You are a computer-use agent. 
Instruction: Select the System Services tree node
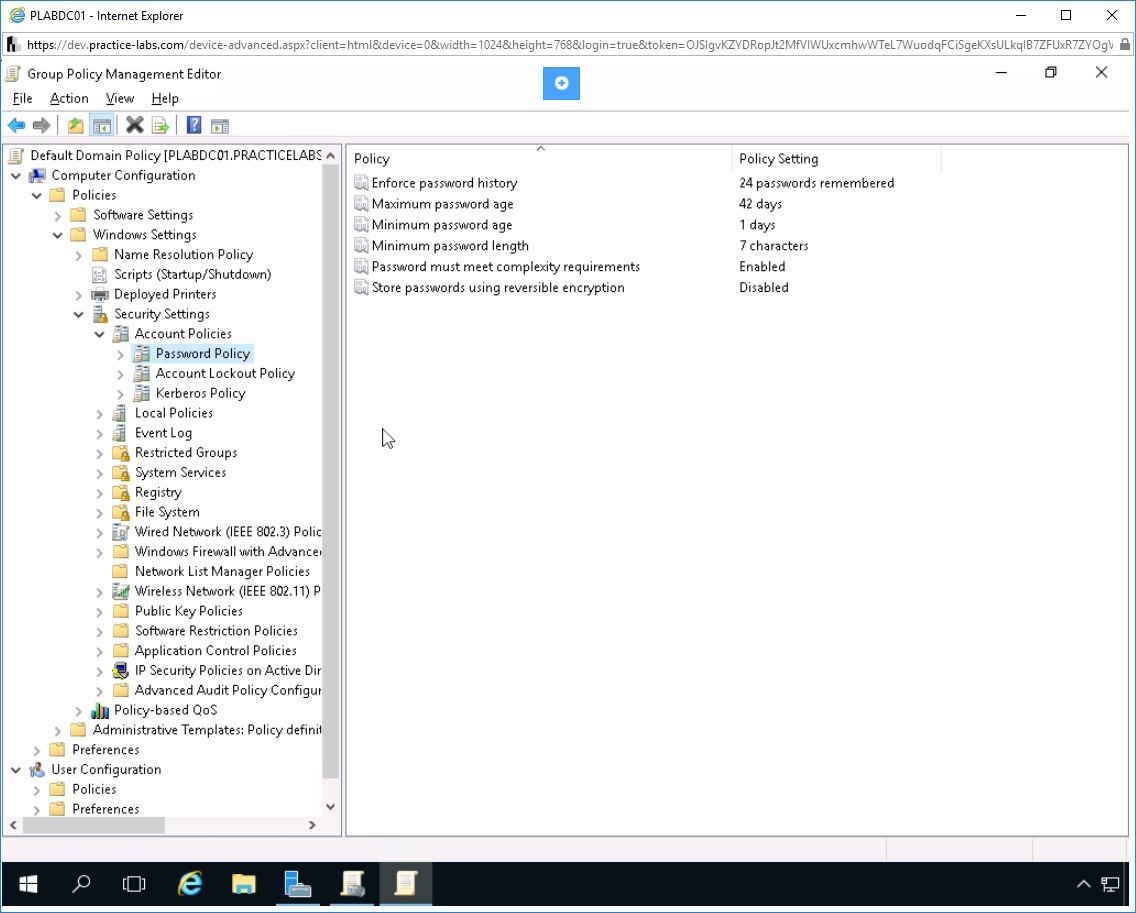pyautogui.click(x=180, y=472)
